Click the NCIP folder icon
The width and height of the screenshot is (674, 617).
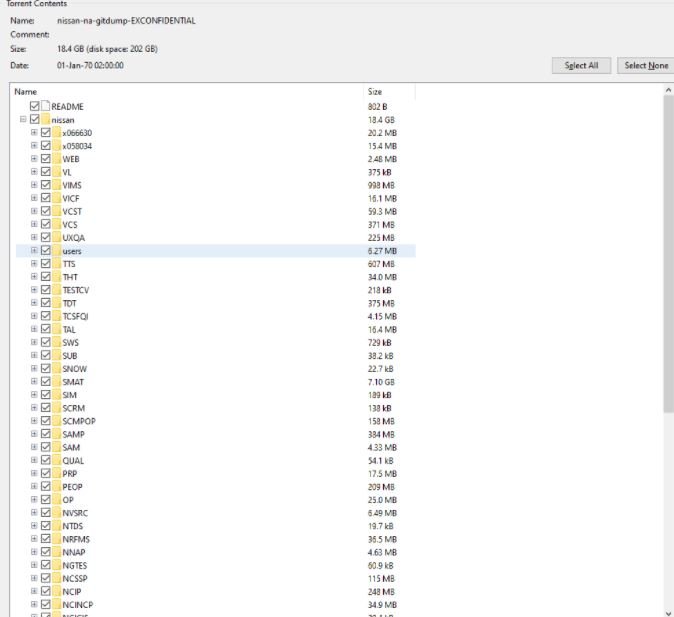(x=56, y=591)
